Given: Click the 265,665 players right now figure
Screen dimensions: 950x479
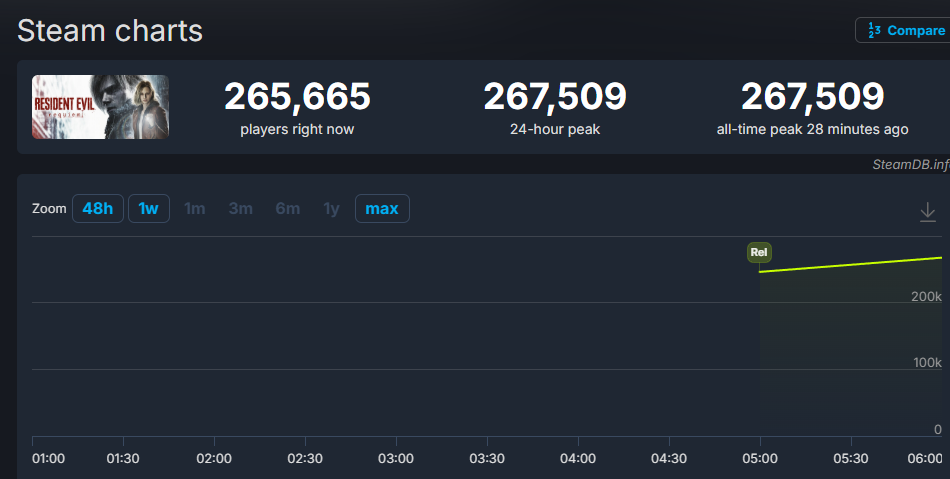Looking at the screenshot, I should pyautogui.click(x=297, y=97).
